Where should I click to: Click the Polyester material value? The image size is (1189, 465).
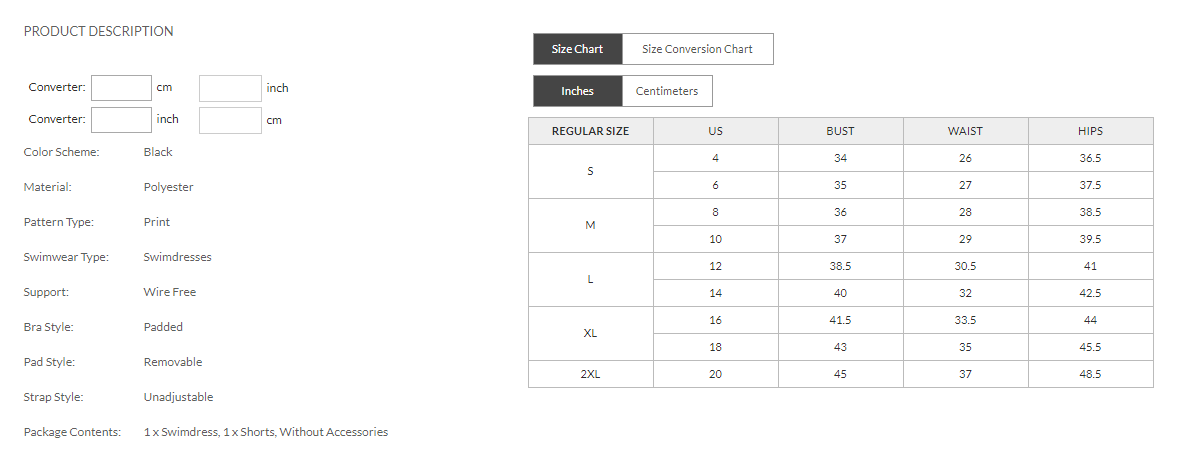169,187
